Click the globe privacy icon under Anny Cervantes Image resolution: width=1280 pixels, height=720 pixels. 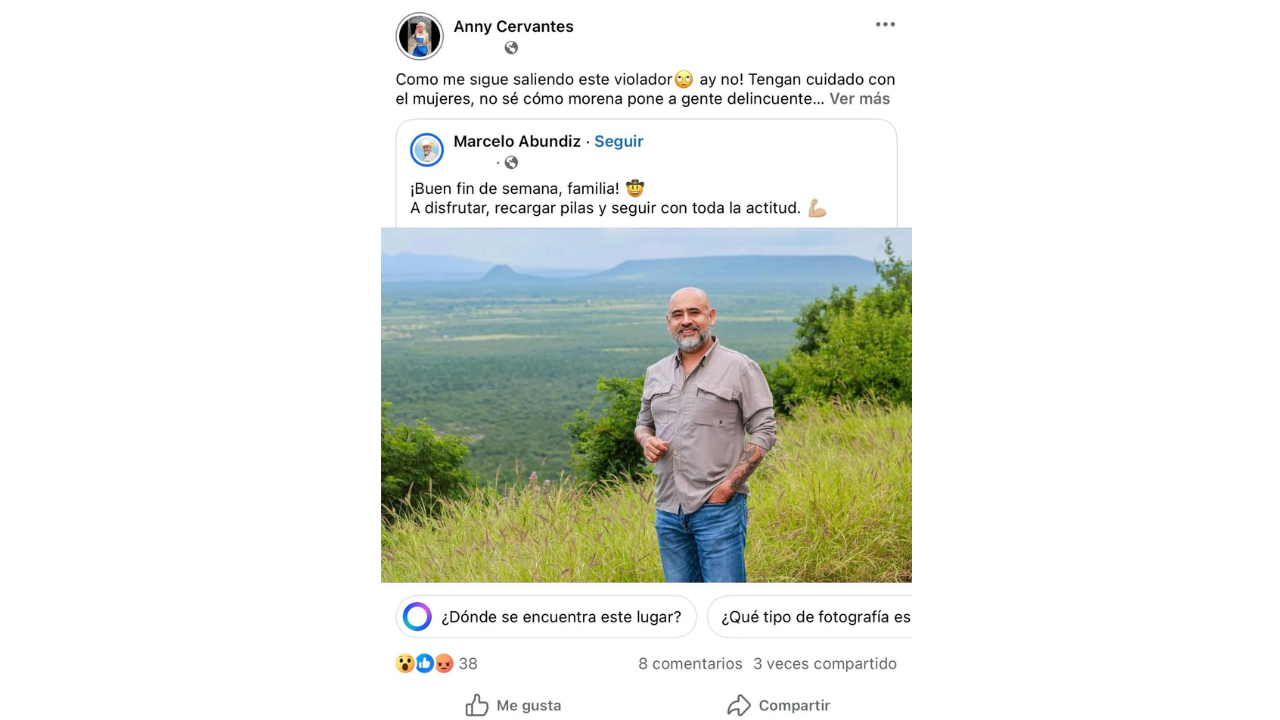coord(511,48)
